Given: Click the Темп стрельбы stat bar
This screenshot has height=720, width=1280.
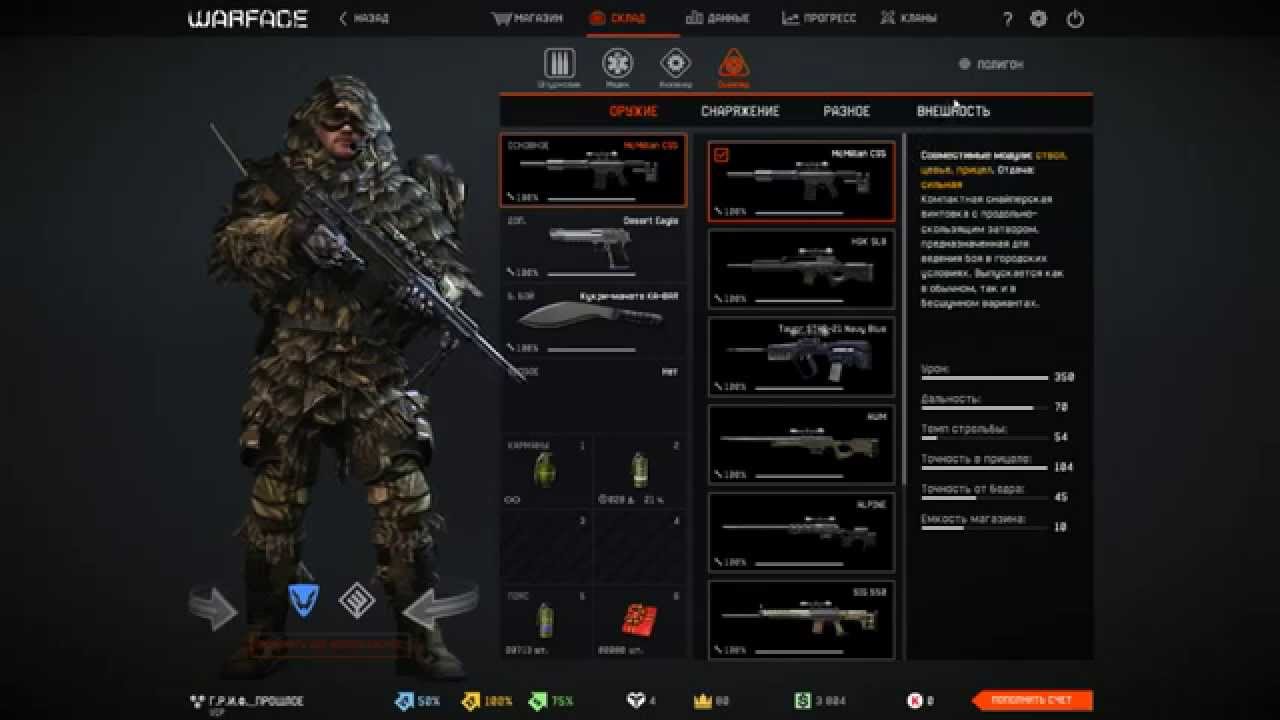Looking at the screenshot, I should 984,438.
